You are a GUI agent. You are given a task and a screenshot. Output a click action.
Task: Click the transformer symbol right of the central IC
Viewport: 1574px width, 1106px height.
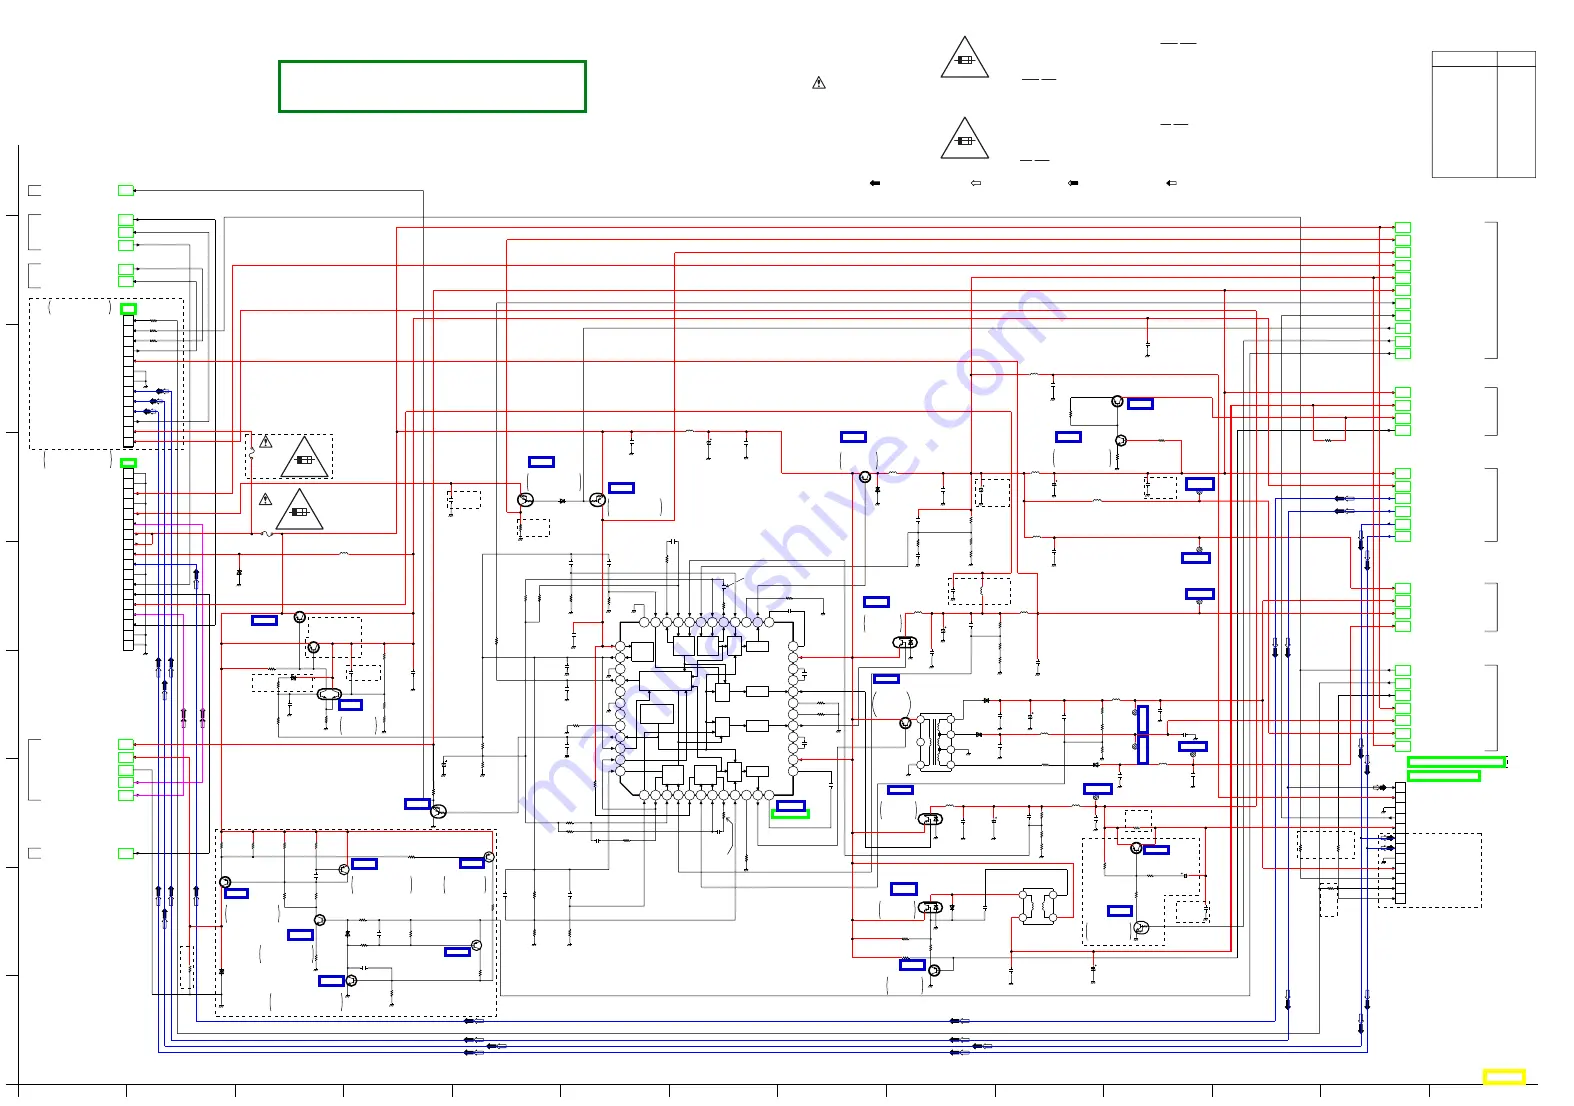pos(936,741)
